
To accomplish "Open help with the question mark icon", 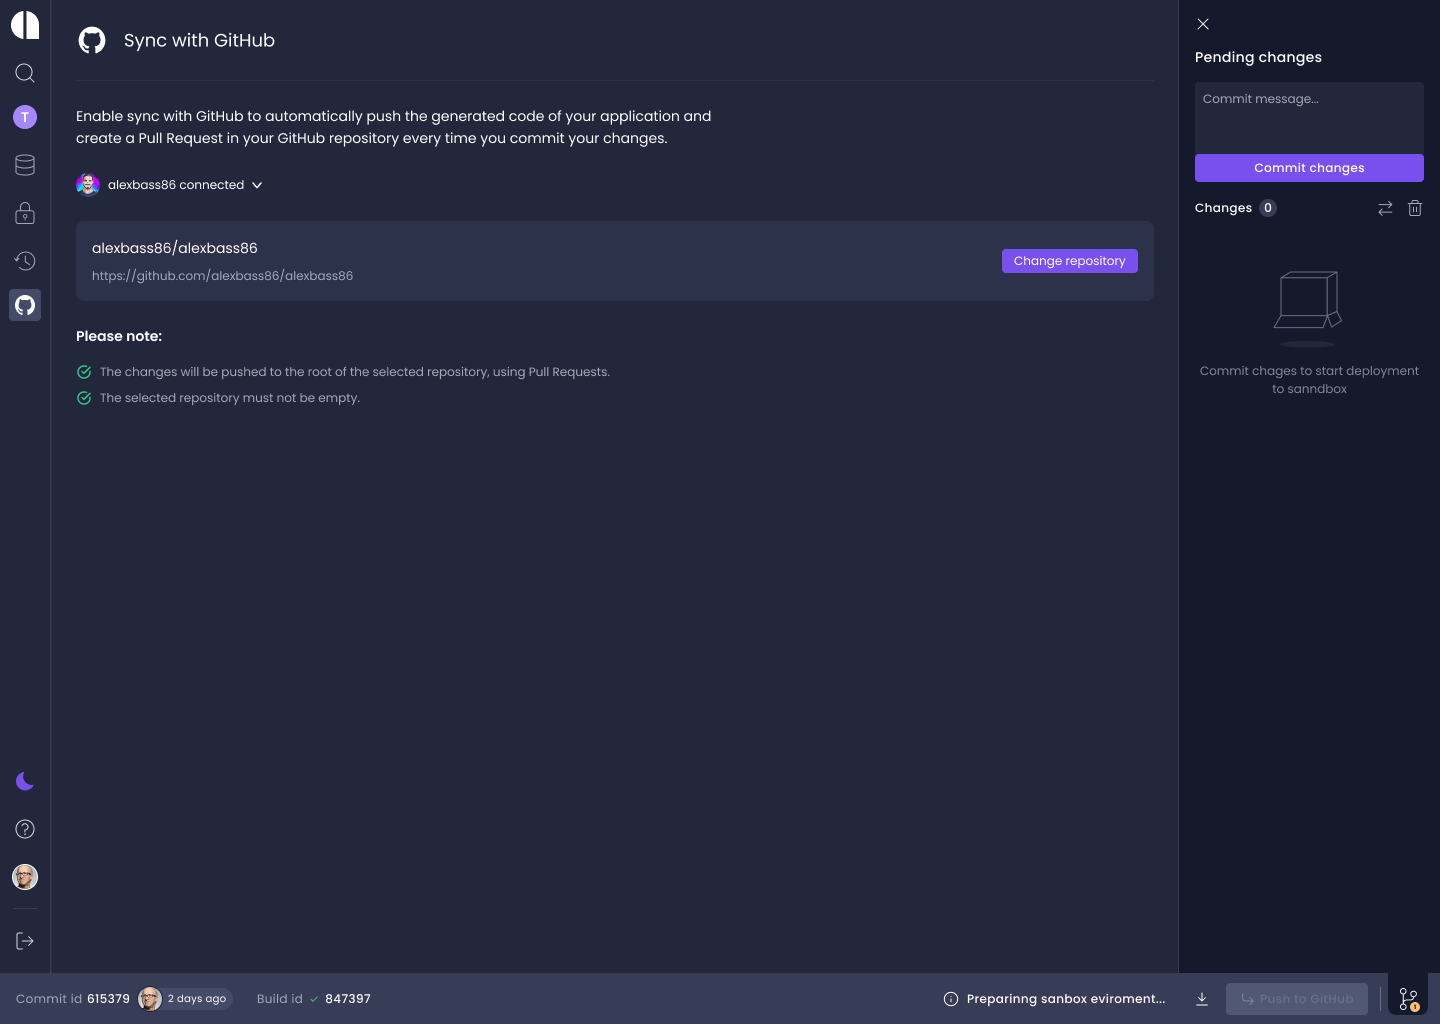I will [24, 828].
